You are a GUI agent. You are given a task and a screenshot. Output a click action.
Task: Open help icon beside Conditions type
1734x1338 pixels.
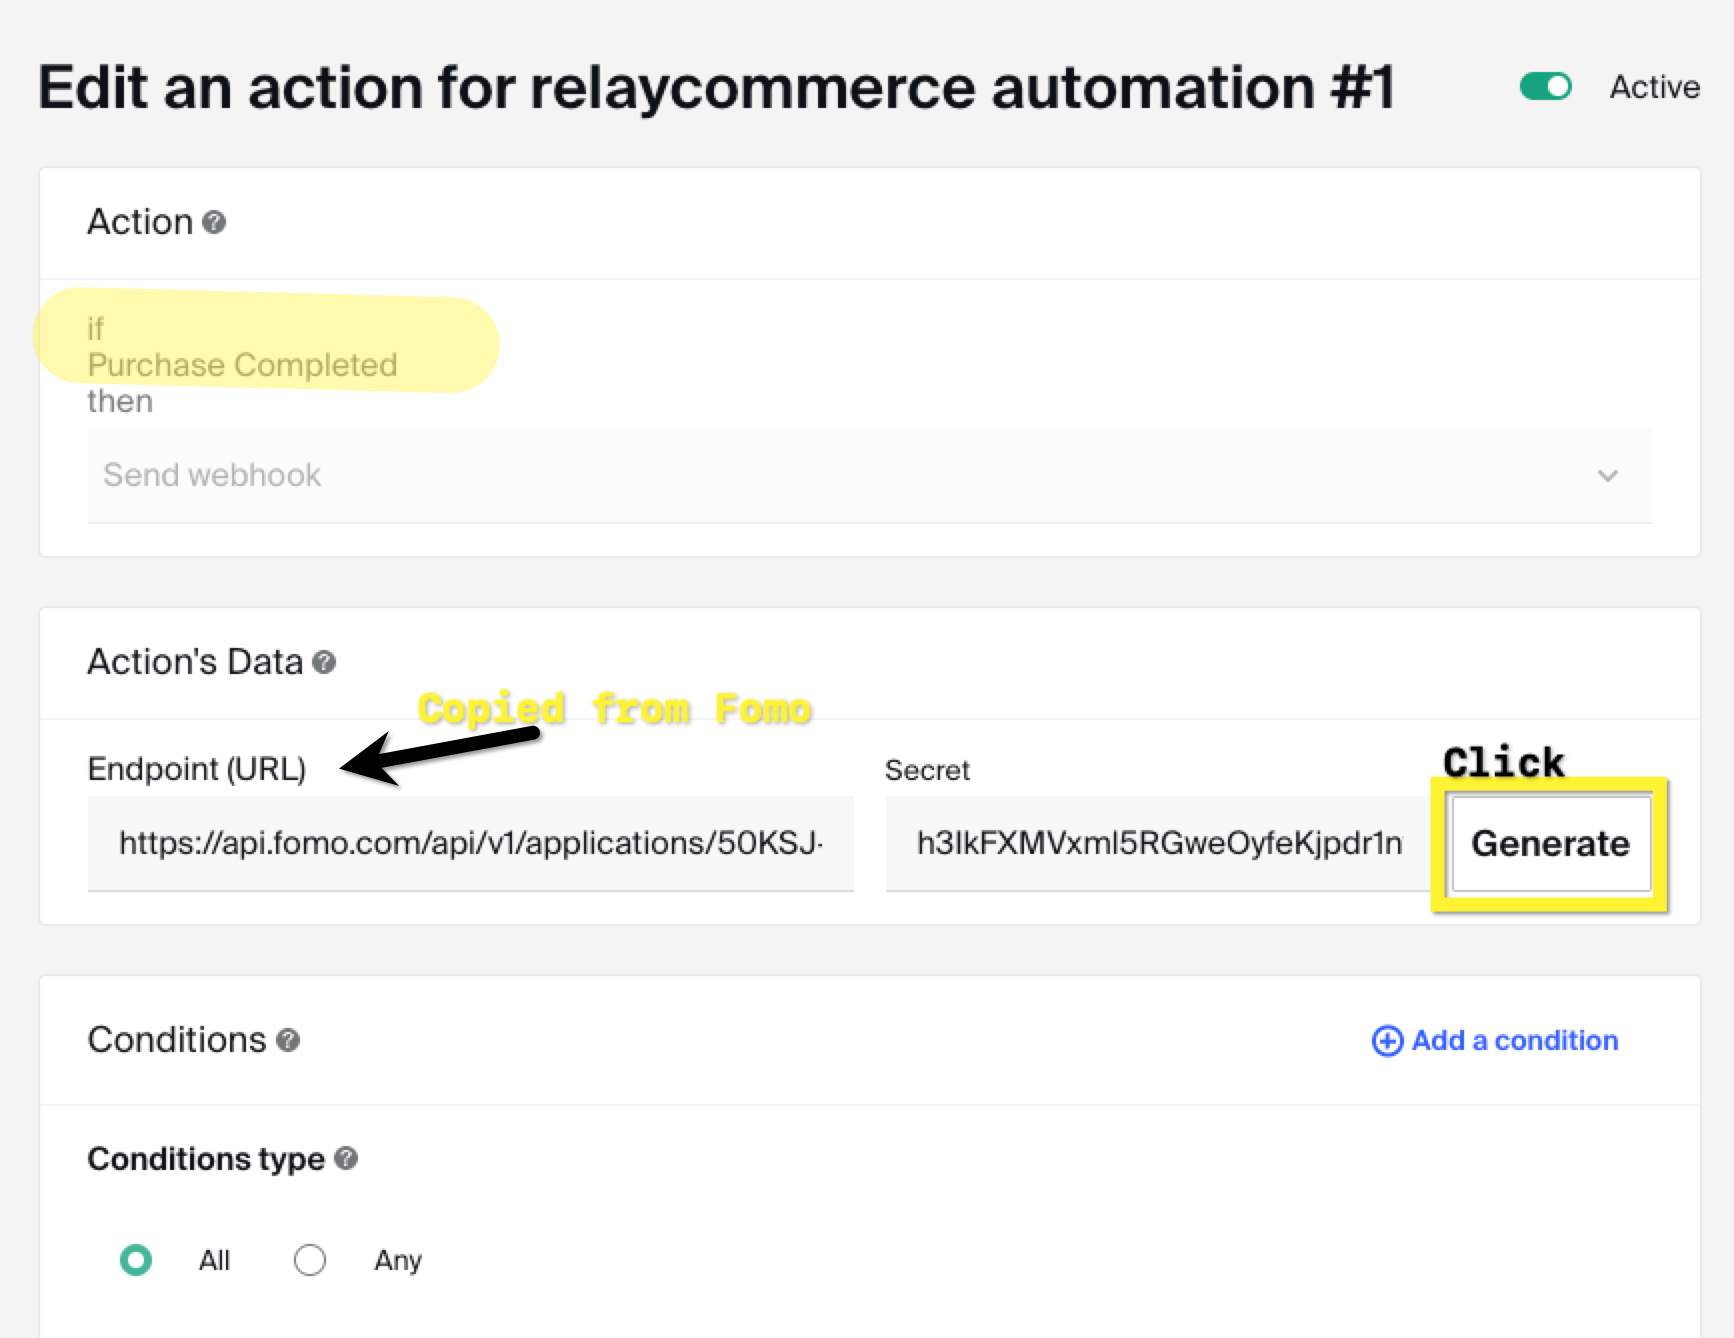(x=346, y=1158)
